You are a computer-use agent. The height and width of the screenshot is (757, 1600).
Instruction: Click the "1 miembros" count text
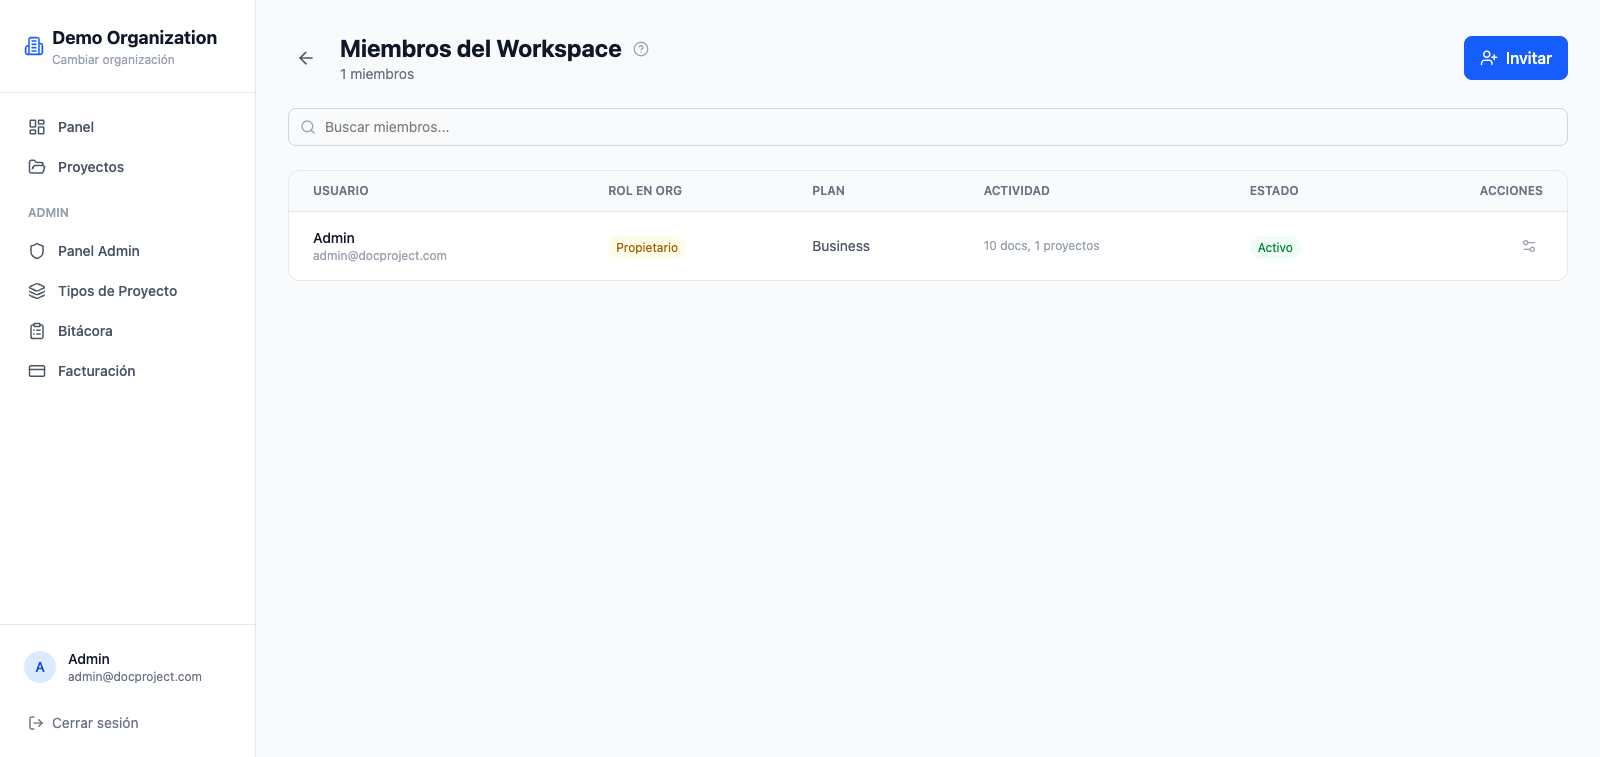point(377,74)
